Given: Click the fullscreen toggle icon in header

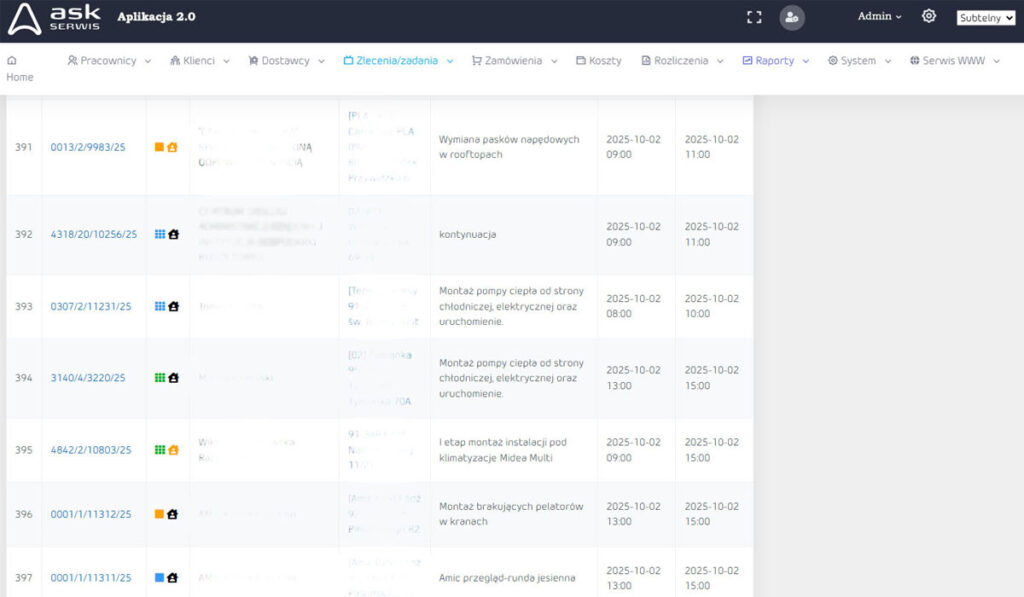Looking at the screenshot, I should 755,17.
